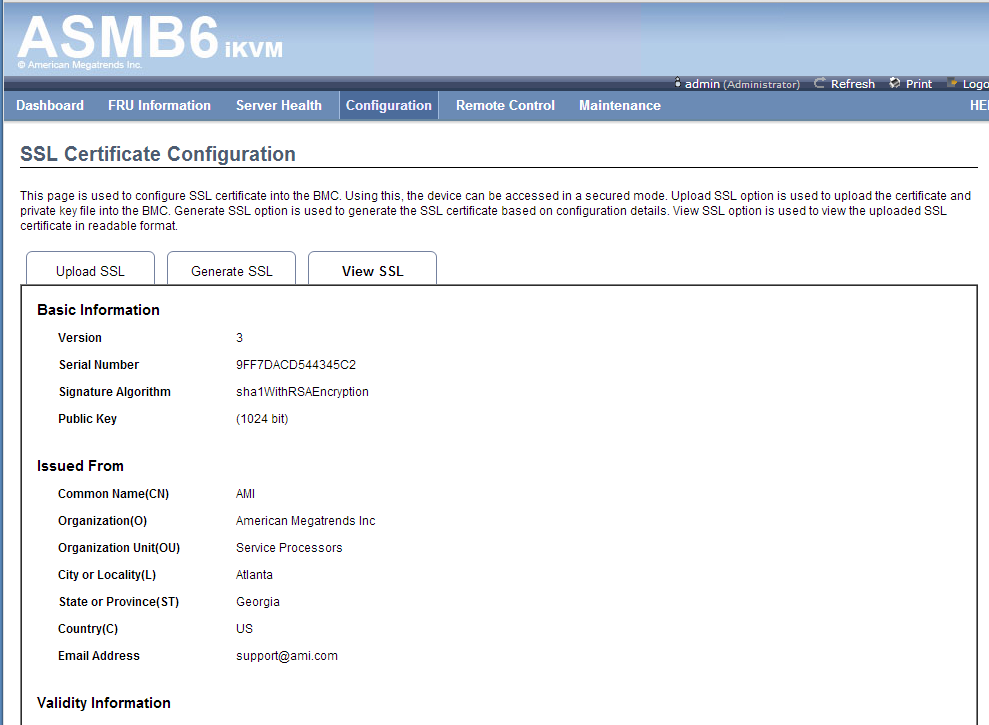Click the Version label
The height and width of the screenshot is (725, 989).
point(79,338)
